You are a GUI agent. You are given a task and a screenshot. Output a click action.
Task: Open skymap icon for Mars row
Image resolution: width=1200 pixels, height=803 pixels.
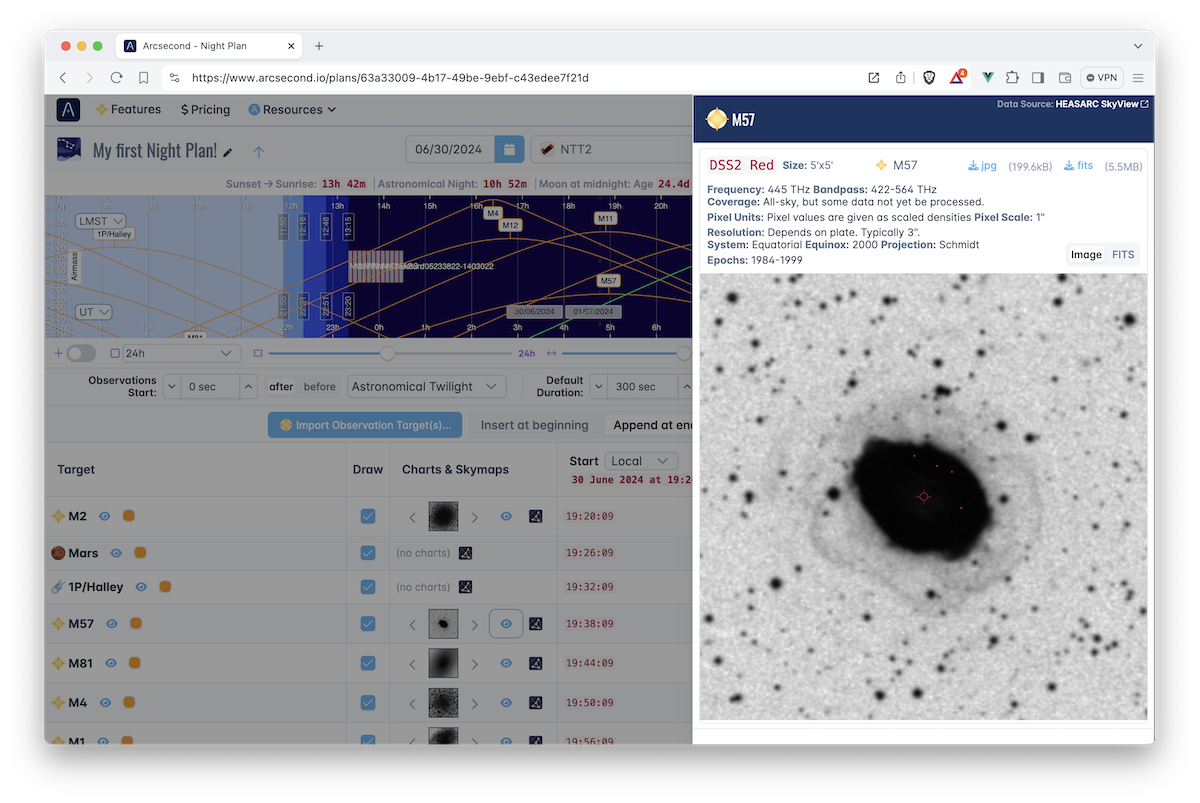click(x=465, y=553)
